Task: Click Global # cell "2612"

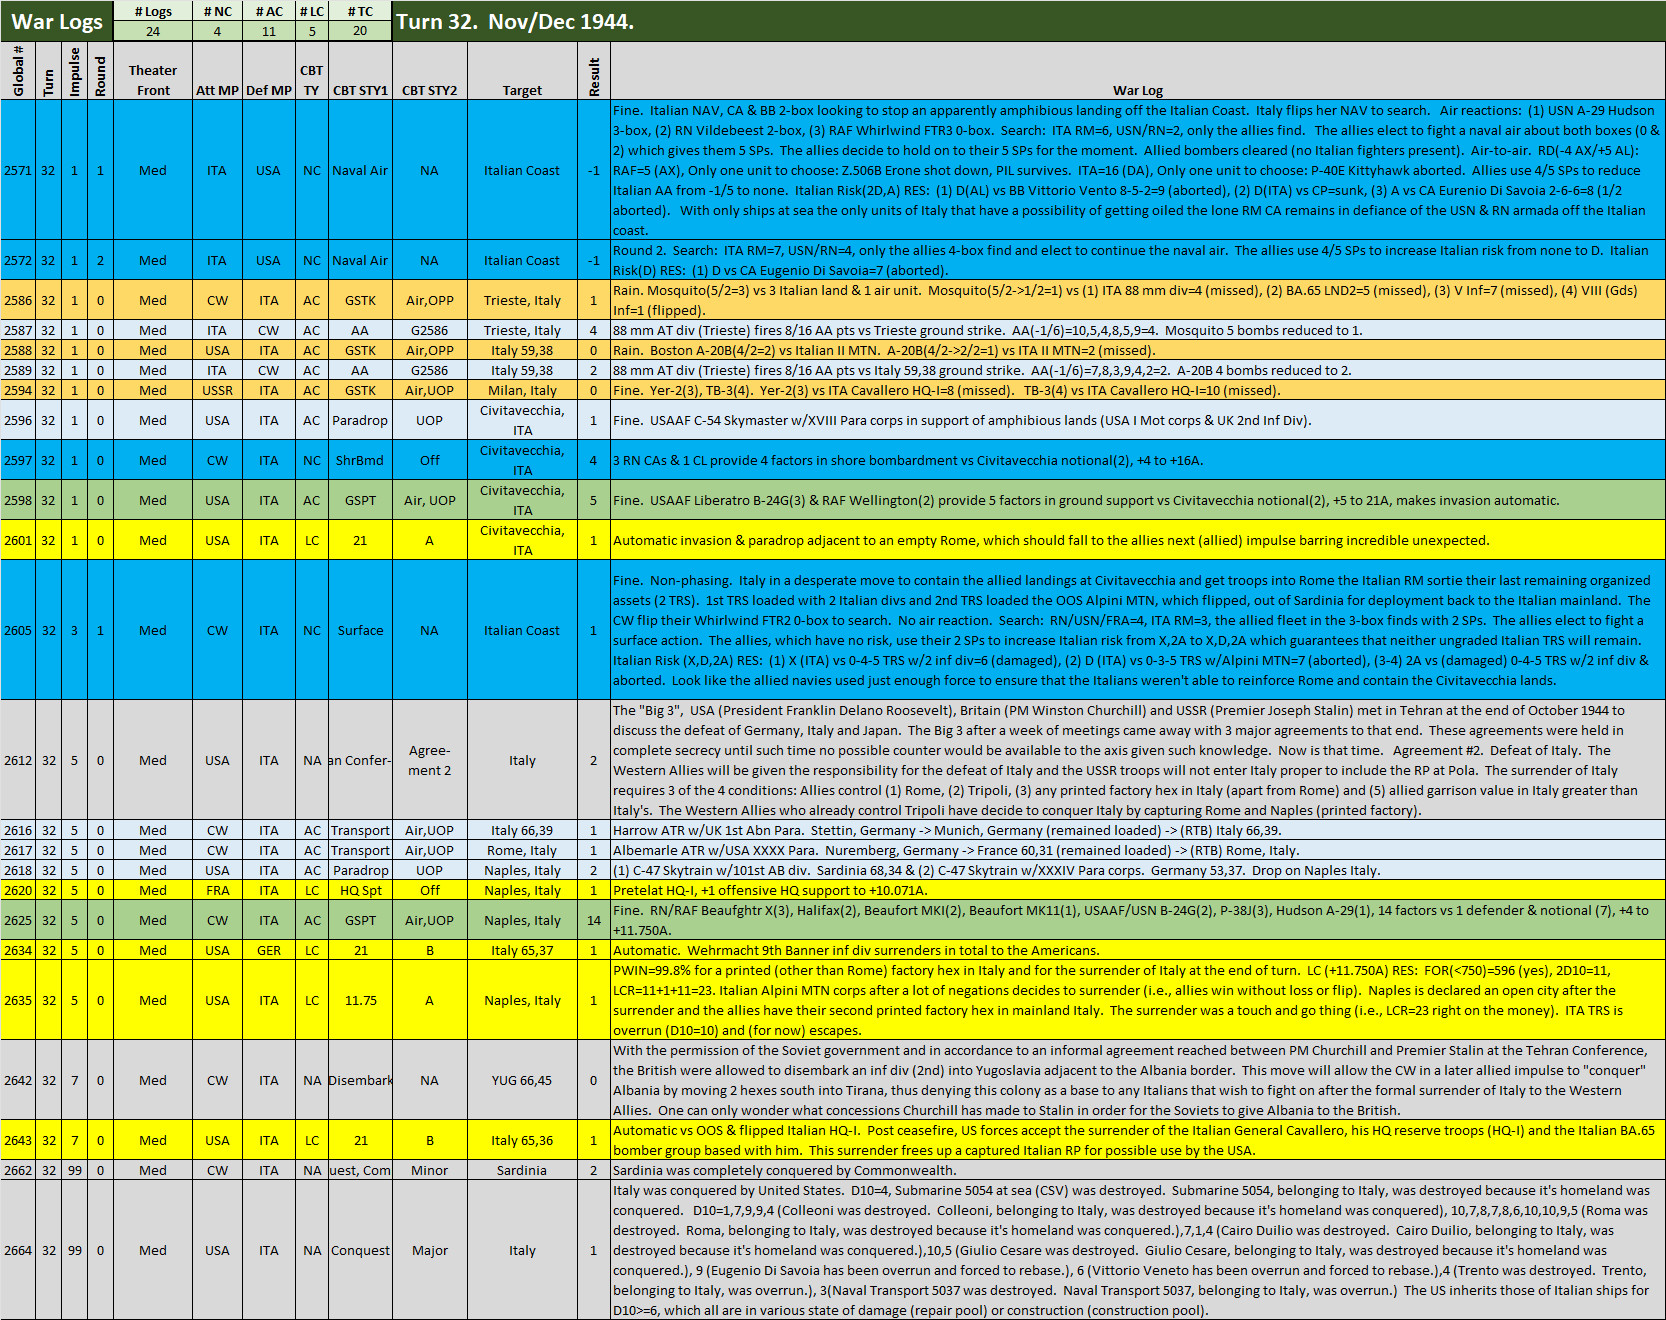Action: (x=18, y=760)
